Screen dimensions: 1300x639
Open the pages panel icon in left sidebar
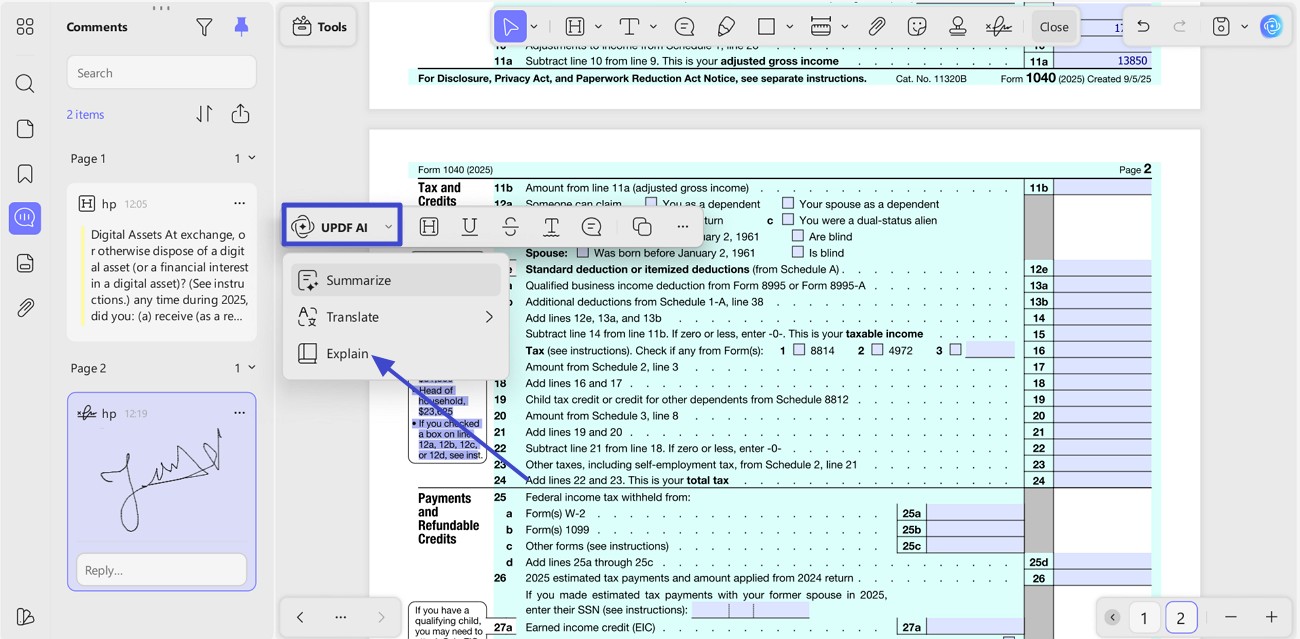click(25, 129)
